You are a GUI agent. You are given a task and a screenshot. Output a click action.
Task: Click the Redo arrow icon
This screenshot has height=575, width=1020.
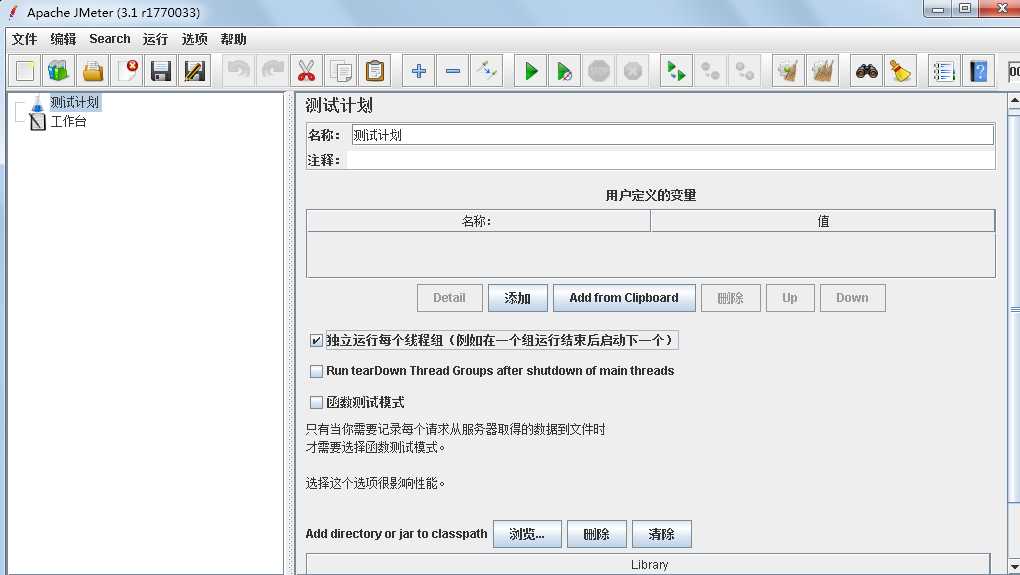point(272,70)
